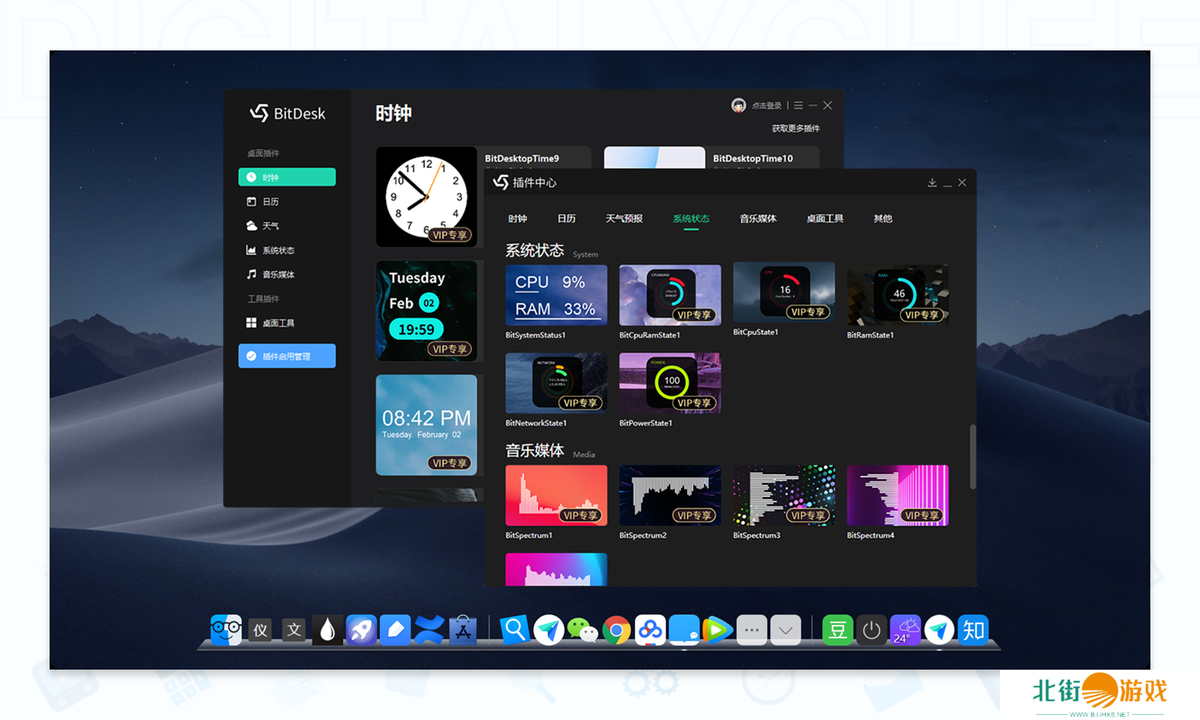Launch WeChat from the dock
Screen dimensions: 1200x720
pyautogui.click(x=582, y=629)
